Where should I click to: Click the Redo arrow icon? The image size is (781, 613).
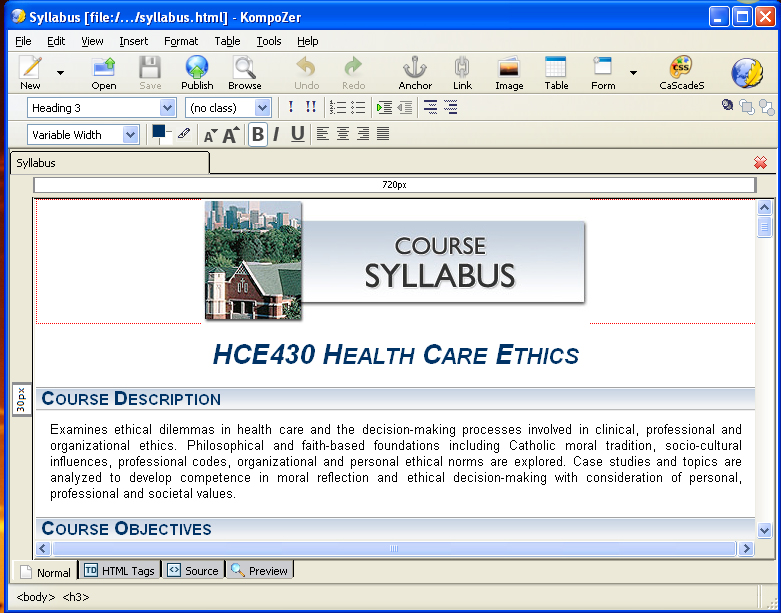point(354,73)
